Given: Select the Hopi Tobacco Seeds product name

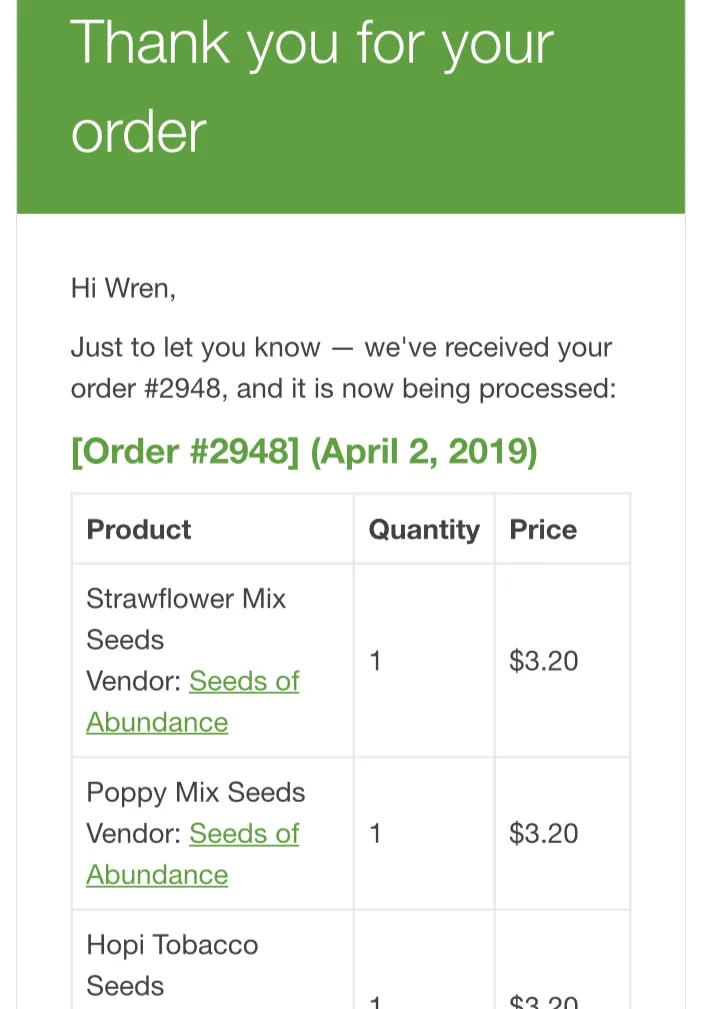Looking at the screenshot, I should (x=172, y=964).
